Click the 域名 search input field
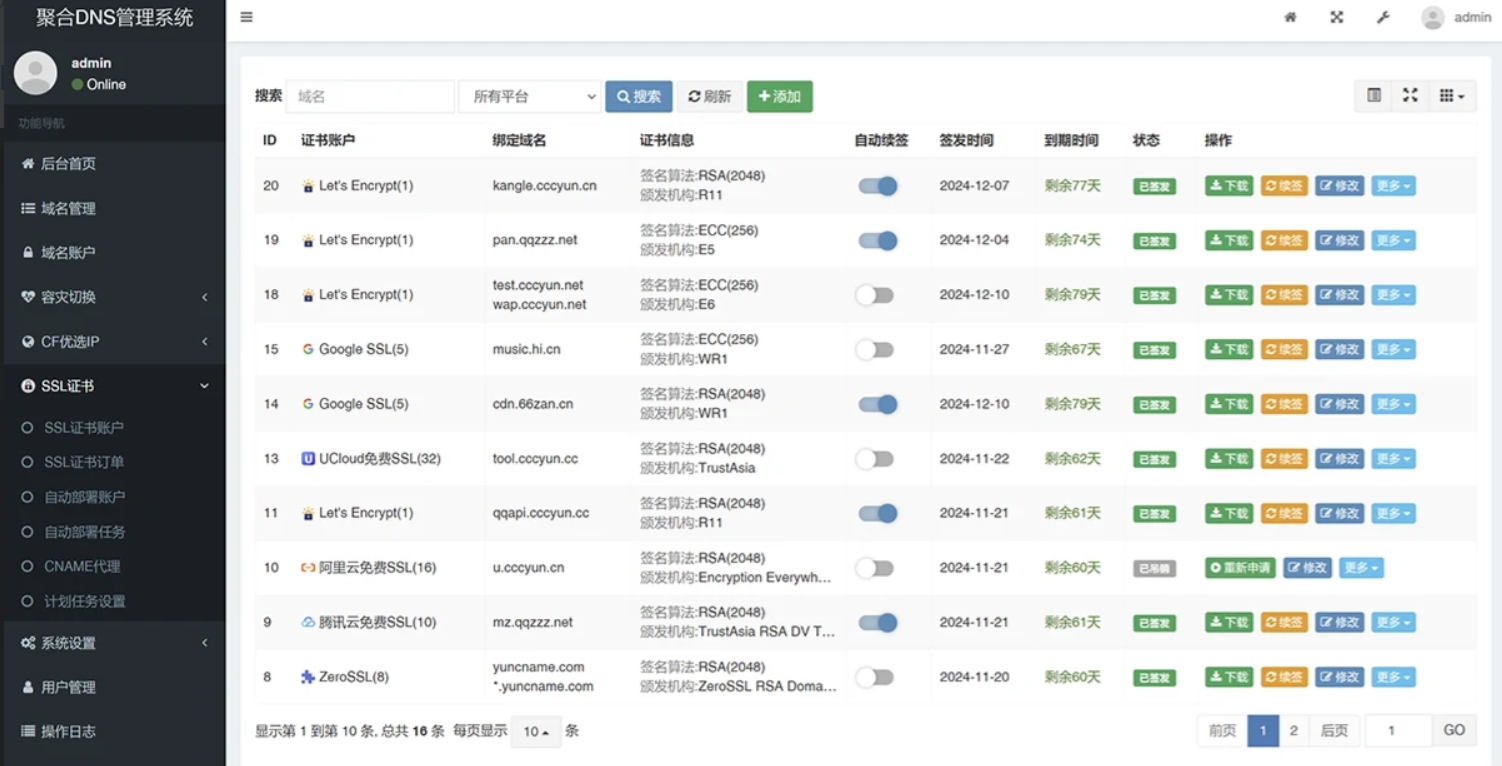The image size is (1502, 766). (x=370, y=97)
